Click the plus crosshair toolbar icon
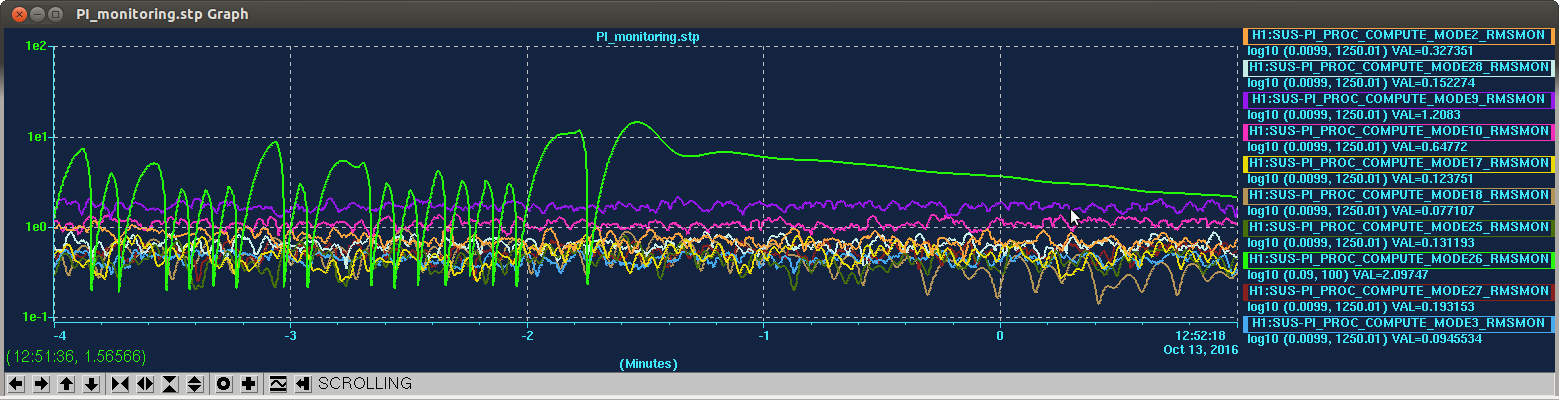This screenshot has width=1559, height=400. (x=248, y=384)
